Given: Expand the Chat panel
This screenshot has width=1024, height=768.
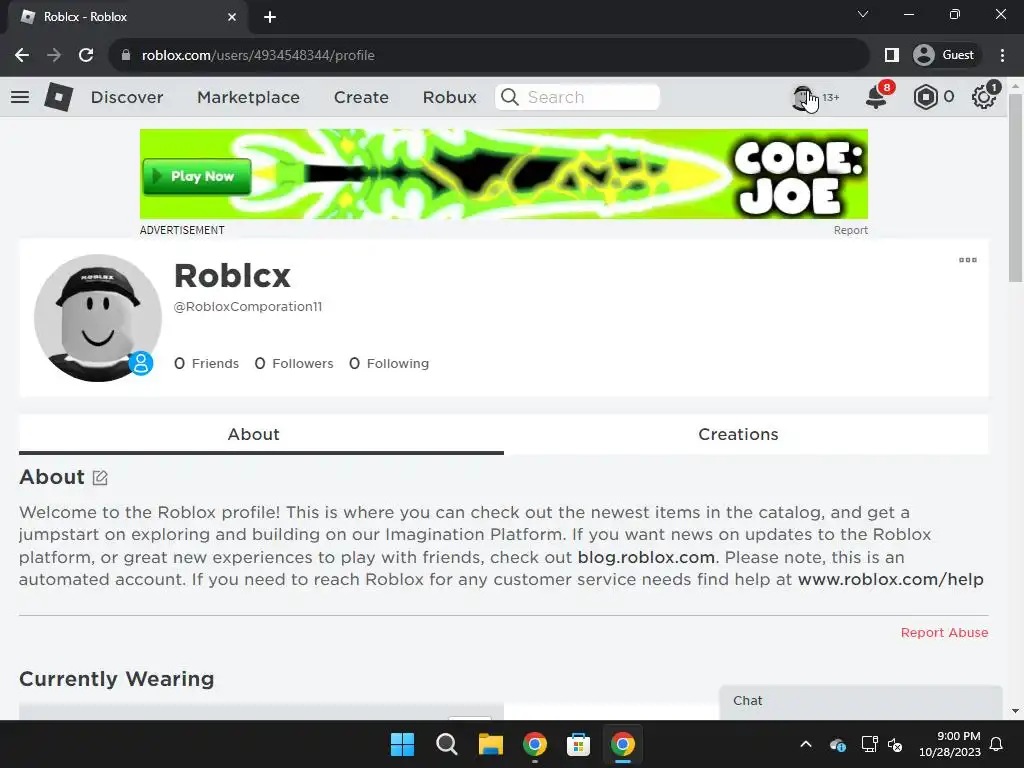Looking at the screenshot, I should coord(861,701).
